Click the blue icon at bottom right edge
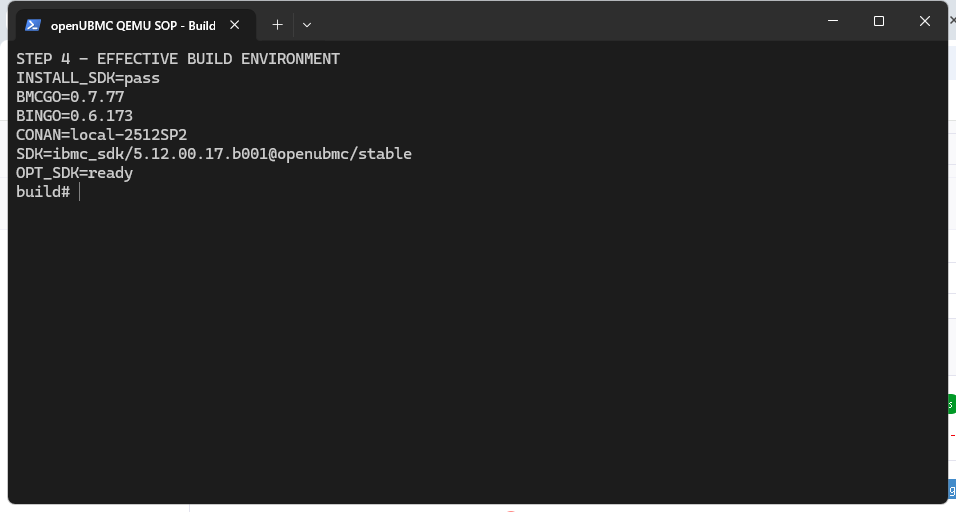This screenshot has width=956, height=512. click(952, 489)
